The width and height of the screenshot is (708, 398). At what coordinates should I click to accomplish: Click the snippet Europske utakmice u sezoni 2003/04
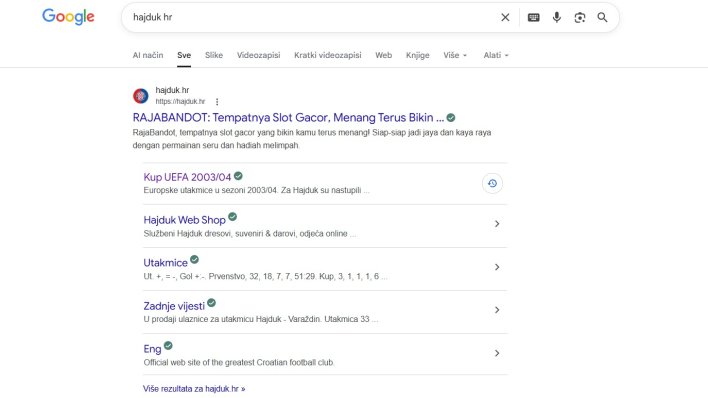tap(256, 190)
